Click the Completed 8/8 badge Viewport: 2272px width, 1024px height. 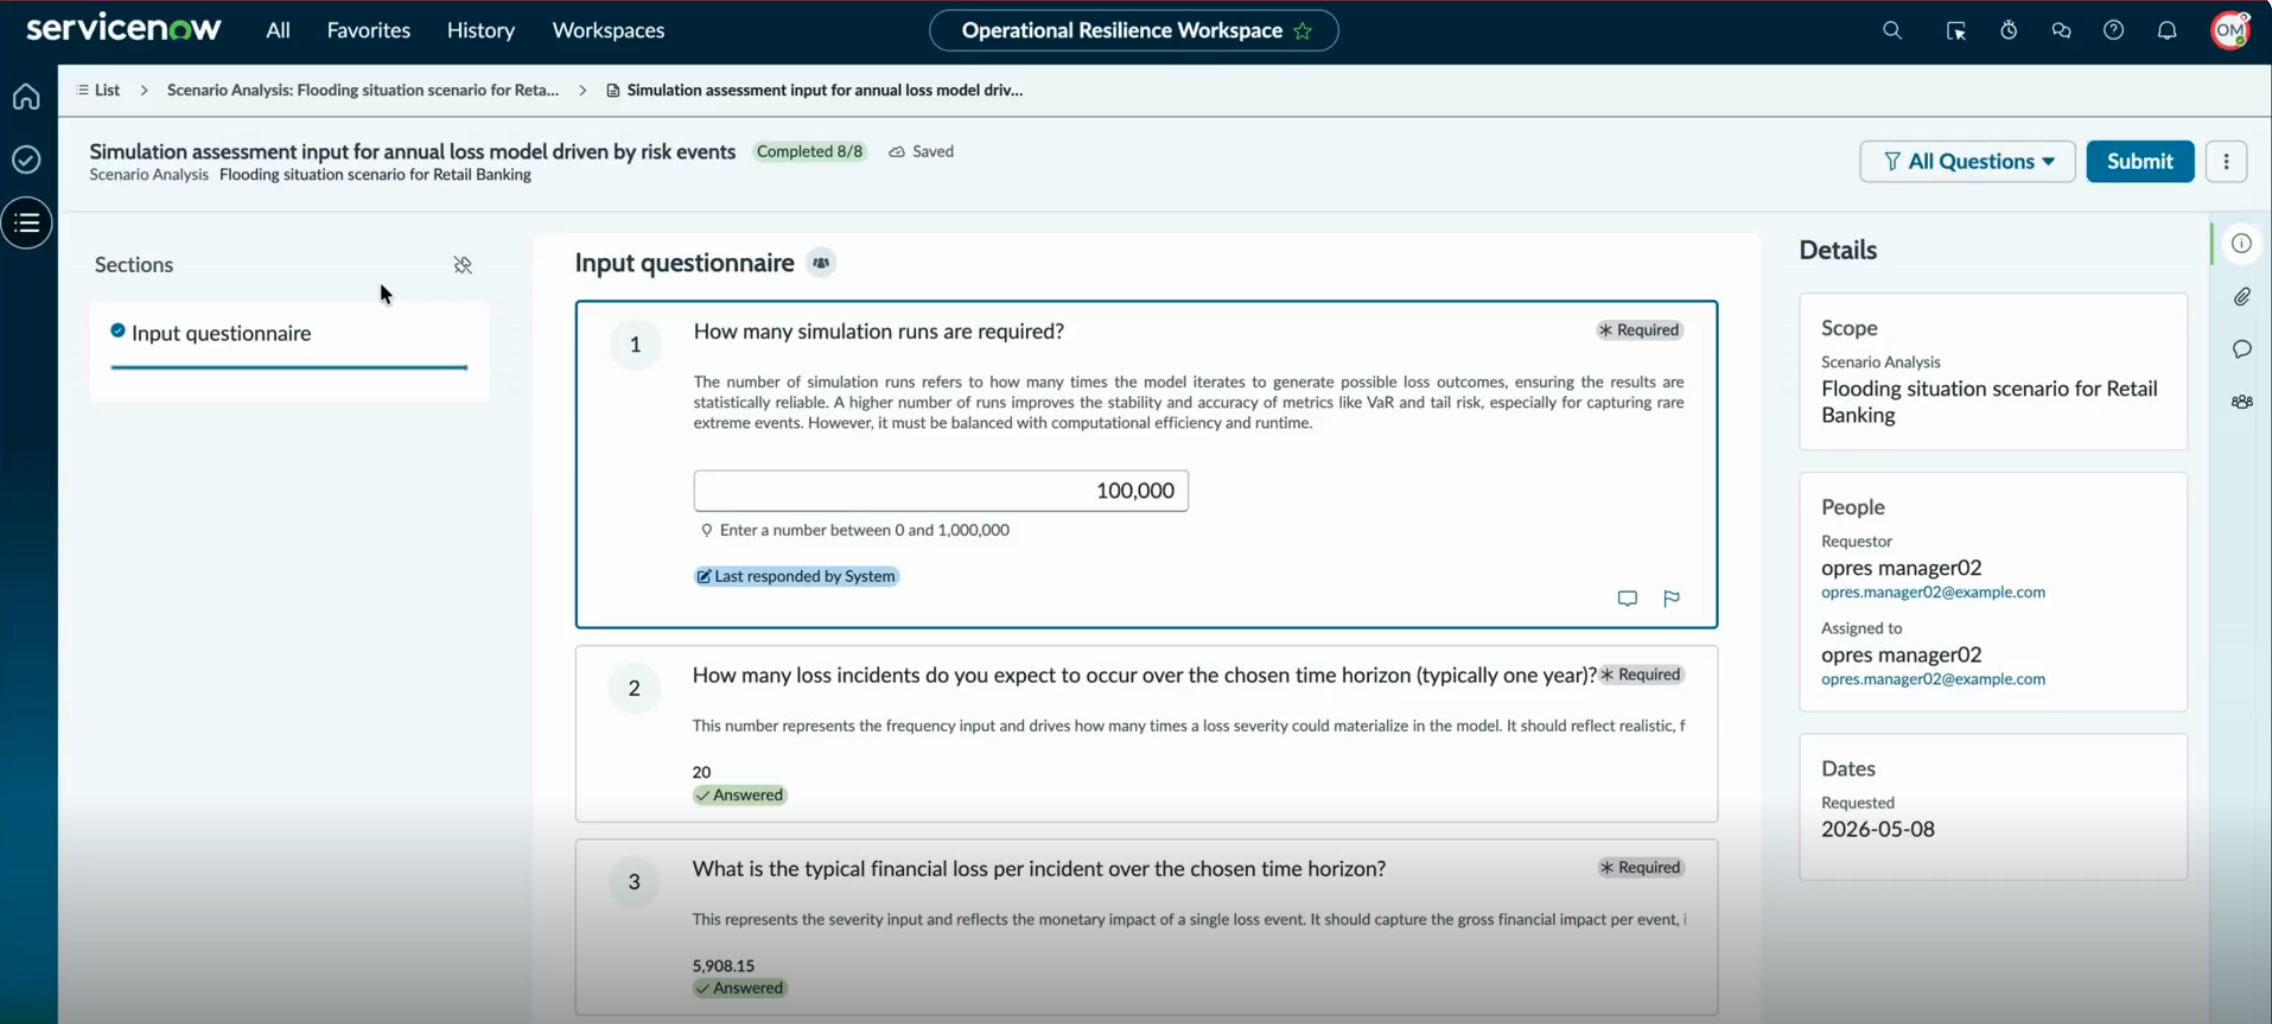809,151
